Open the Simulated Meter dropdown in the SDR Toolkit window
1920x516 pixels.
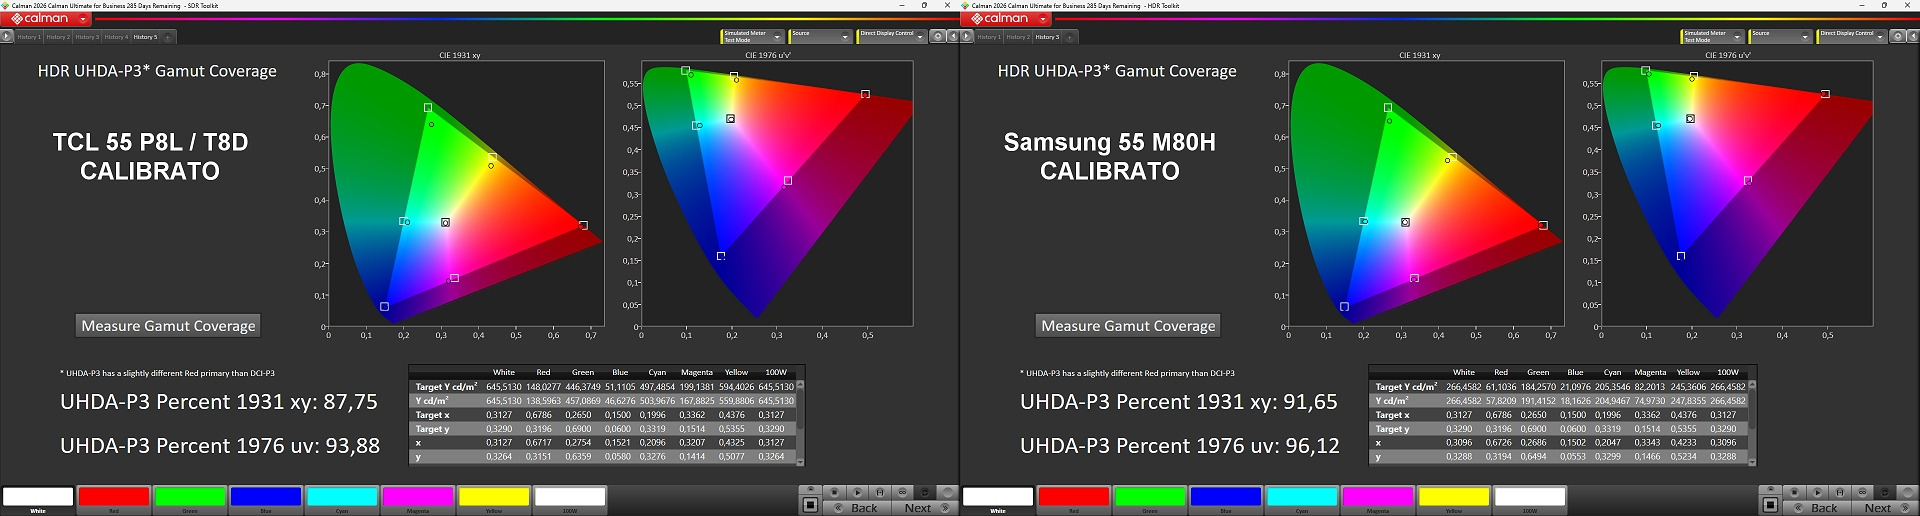(752, 36)
